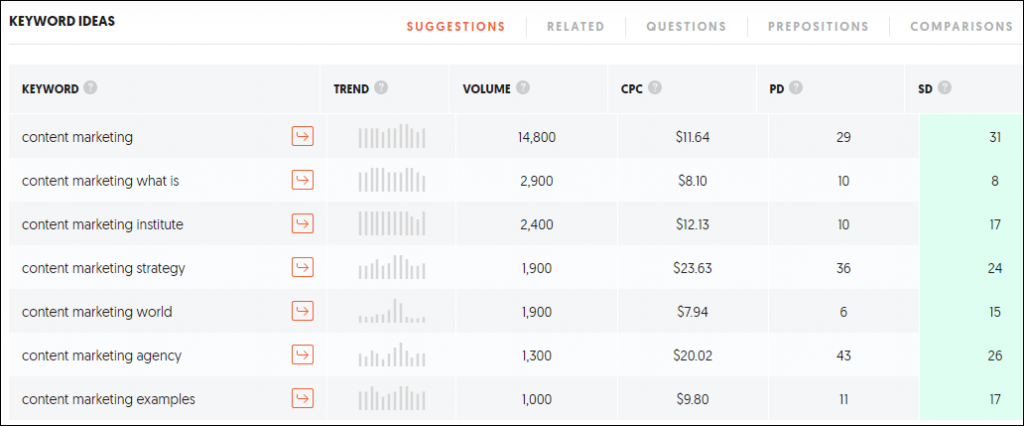Open arrow icon for 'content marketing what is'
This screenshot has height=426, width=1024.
point(302,181)
